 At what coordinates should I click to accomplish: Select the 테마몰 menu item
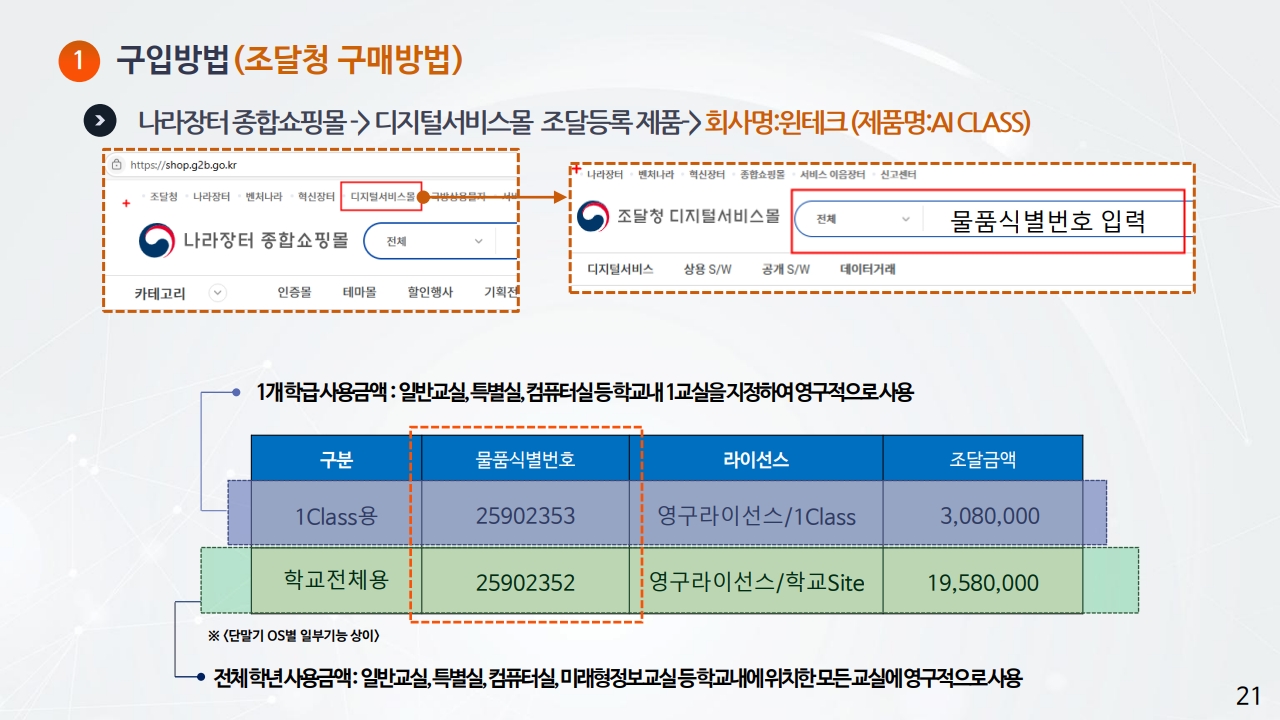(359, 293)
